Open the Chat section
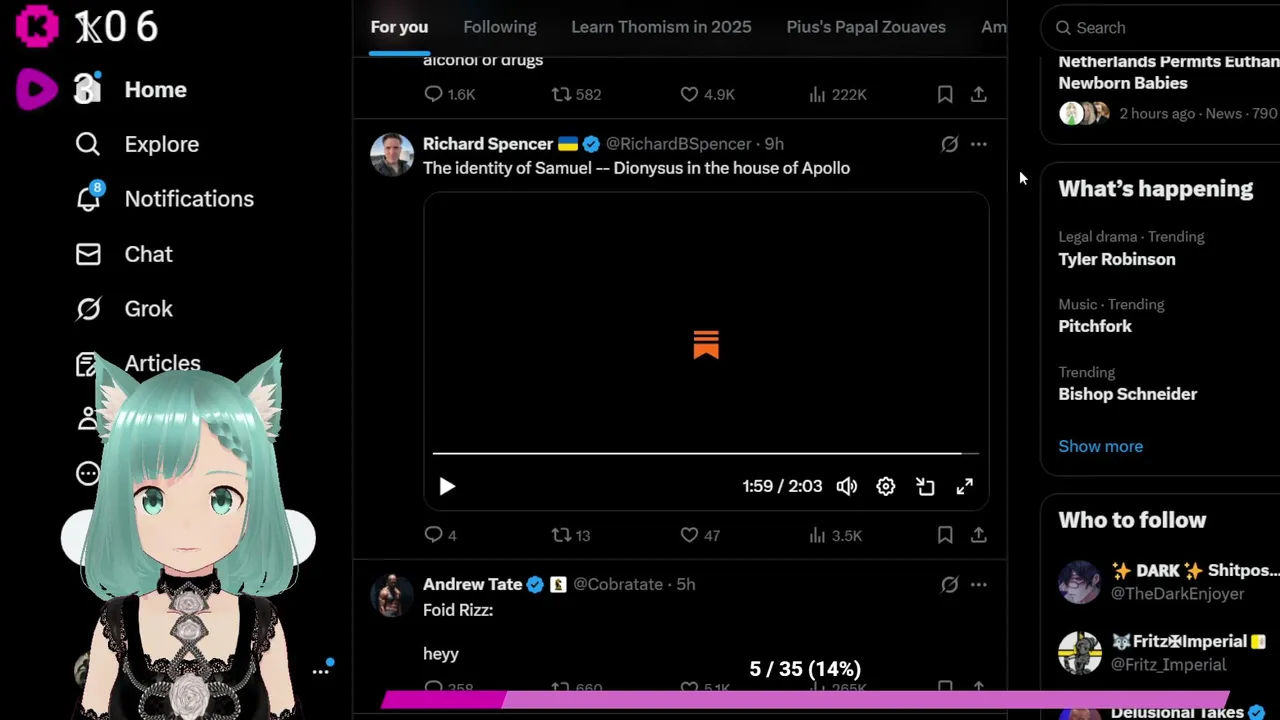 tap(124, 254)
